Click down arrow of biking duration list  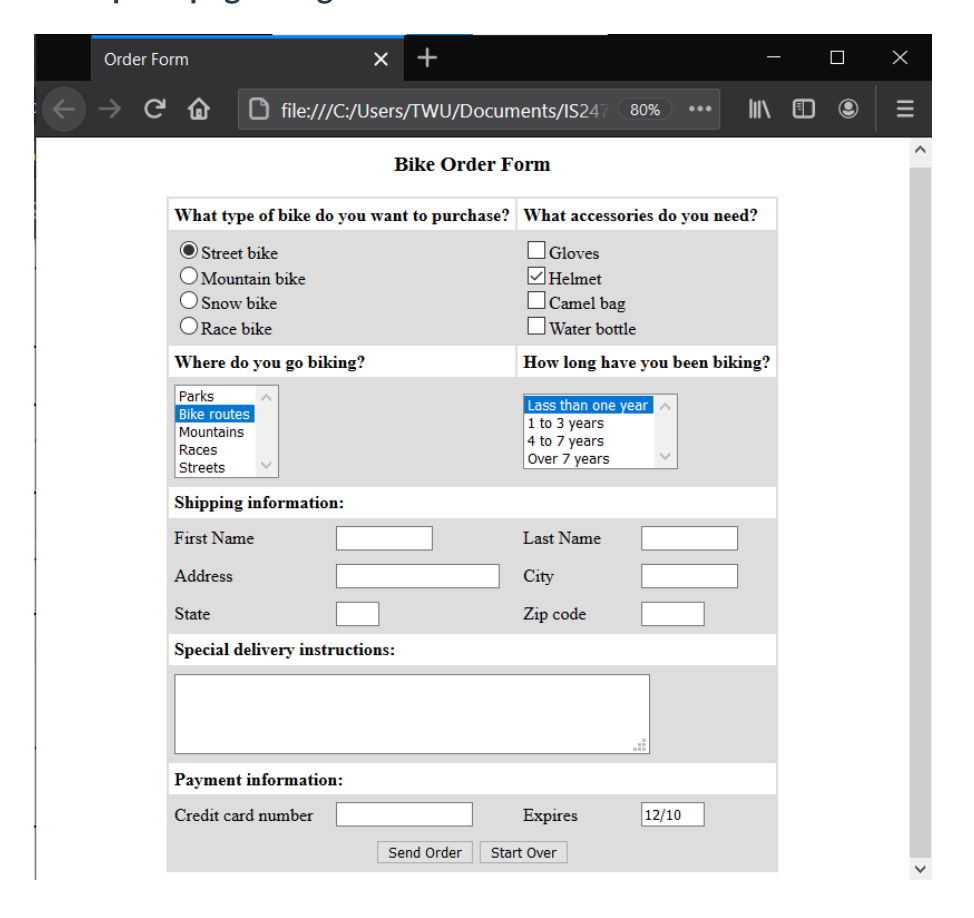coord(665,457)
